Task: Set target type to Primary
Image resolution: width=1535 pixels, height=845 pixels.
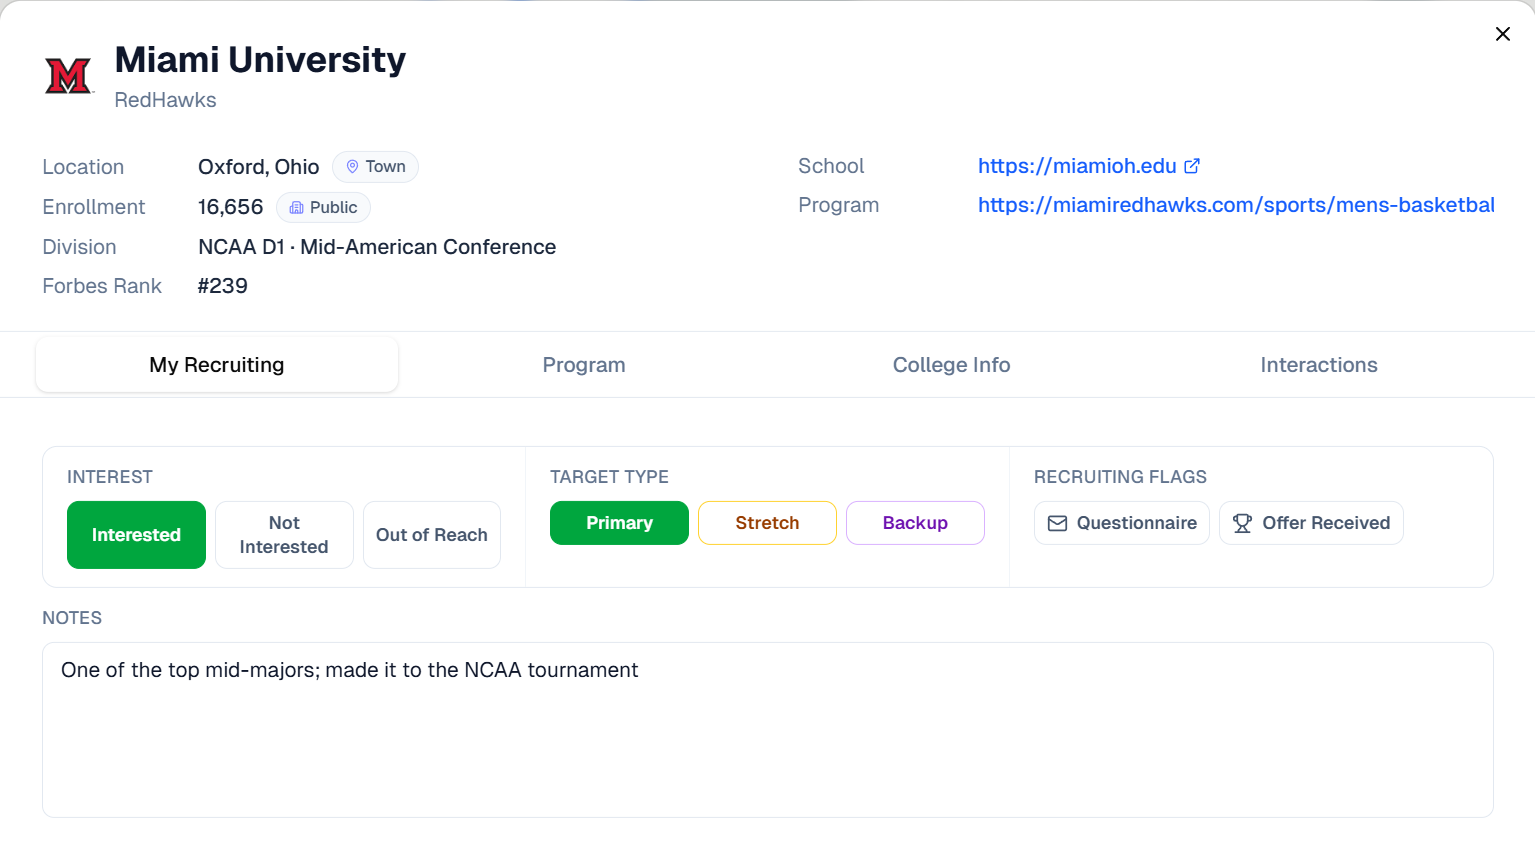Action: [619, 523]
